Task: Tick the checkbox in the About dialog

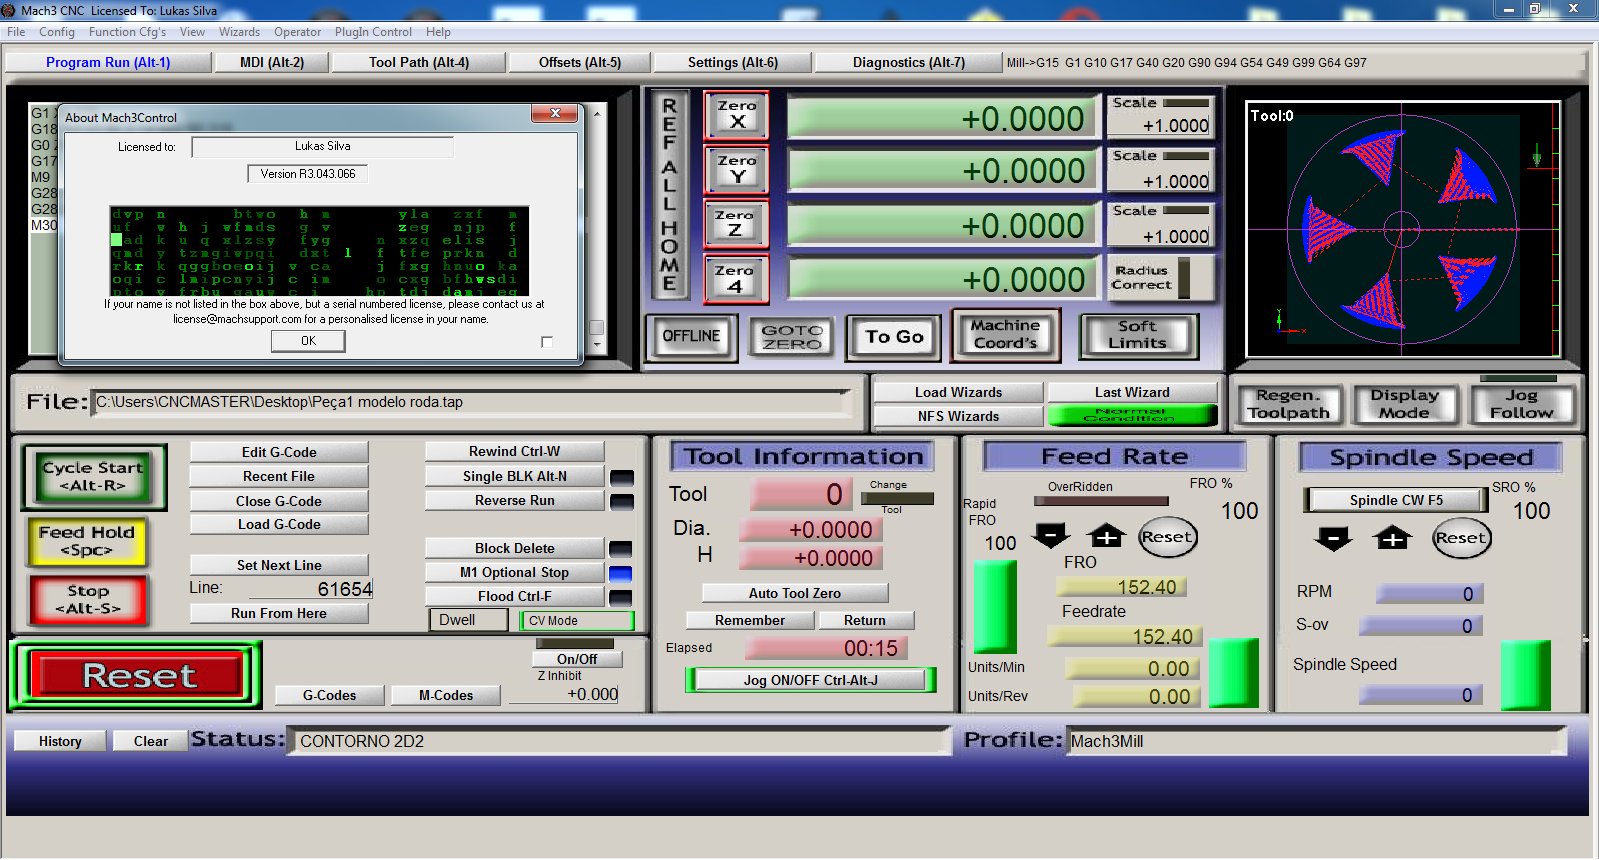Action: point(547,342)
